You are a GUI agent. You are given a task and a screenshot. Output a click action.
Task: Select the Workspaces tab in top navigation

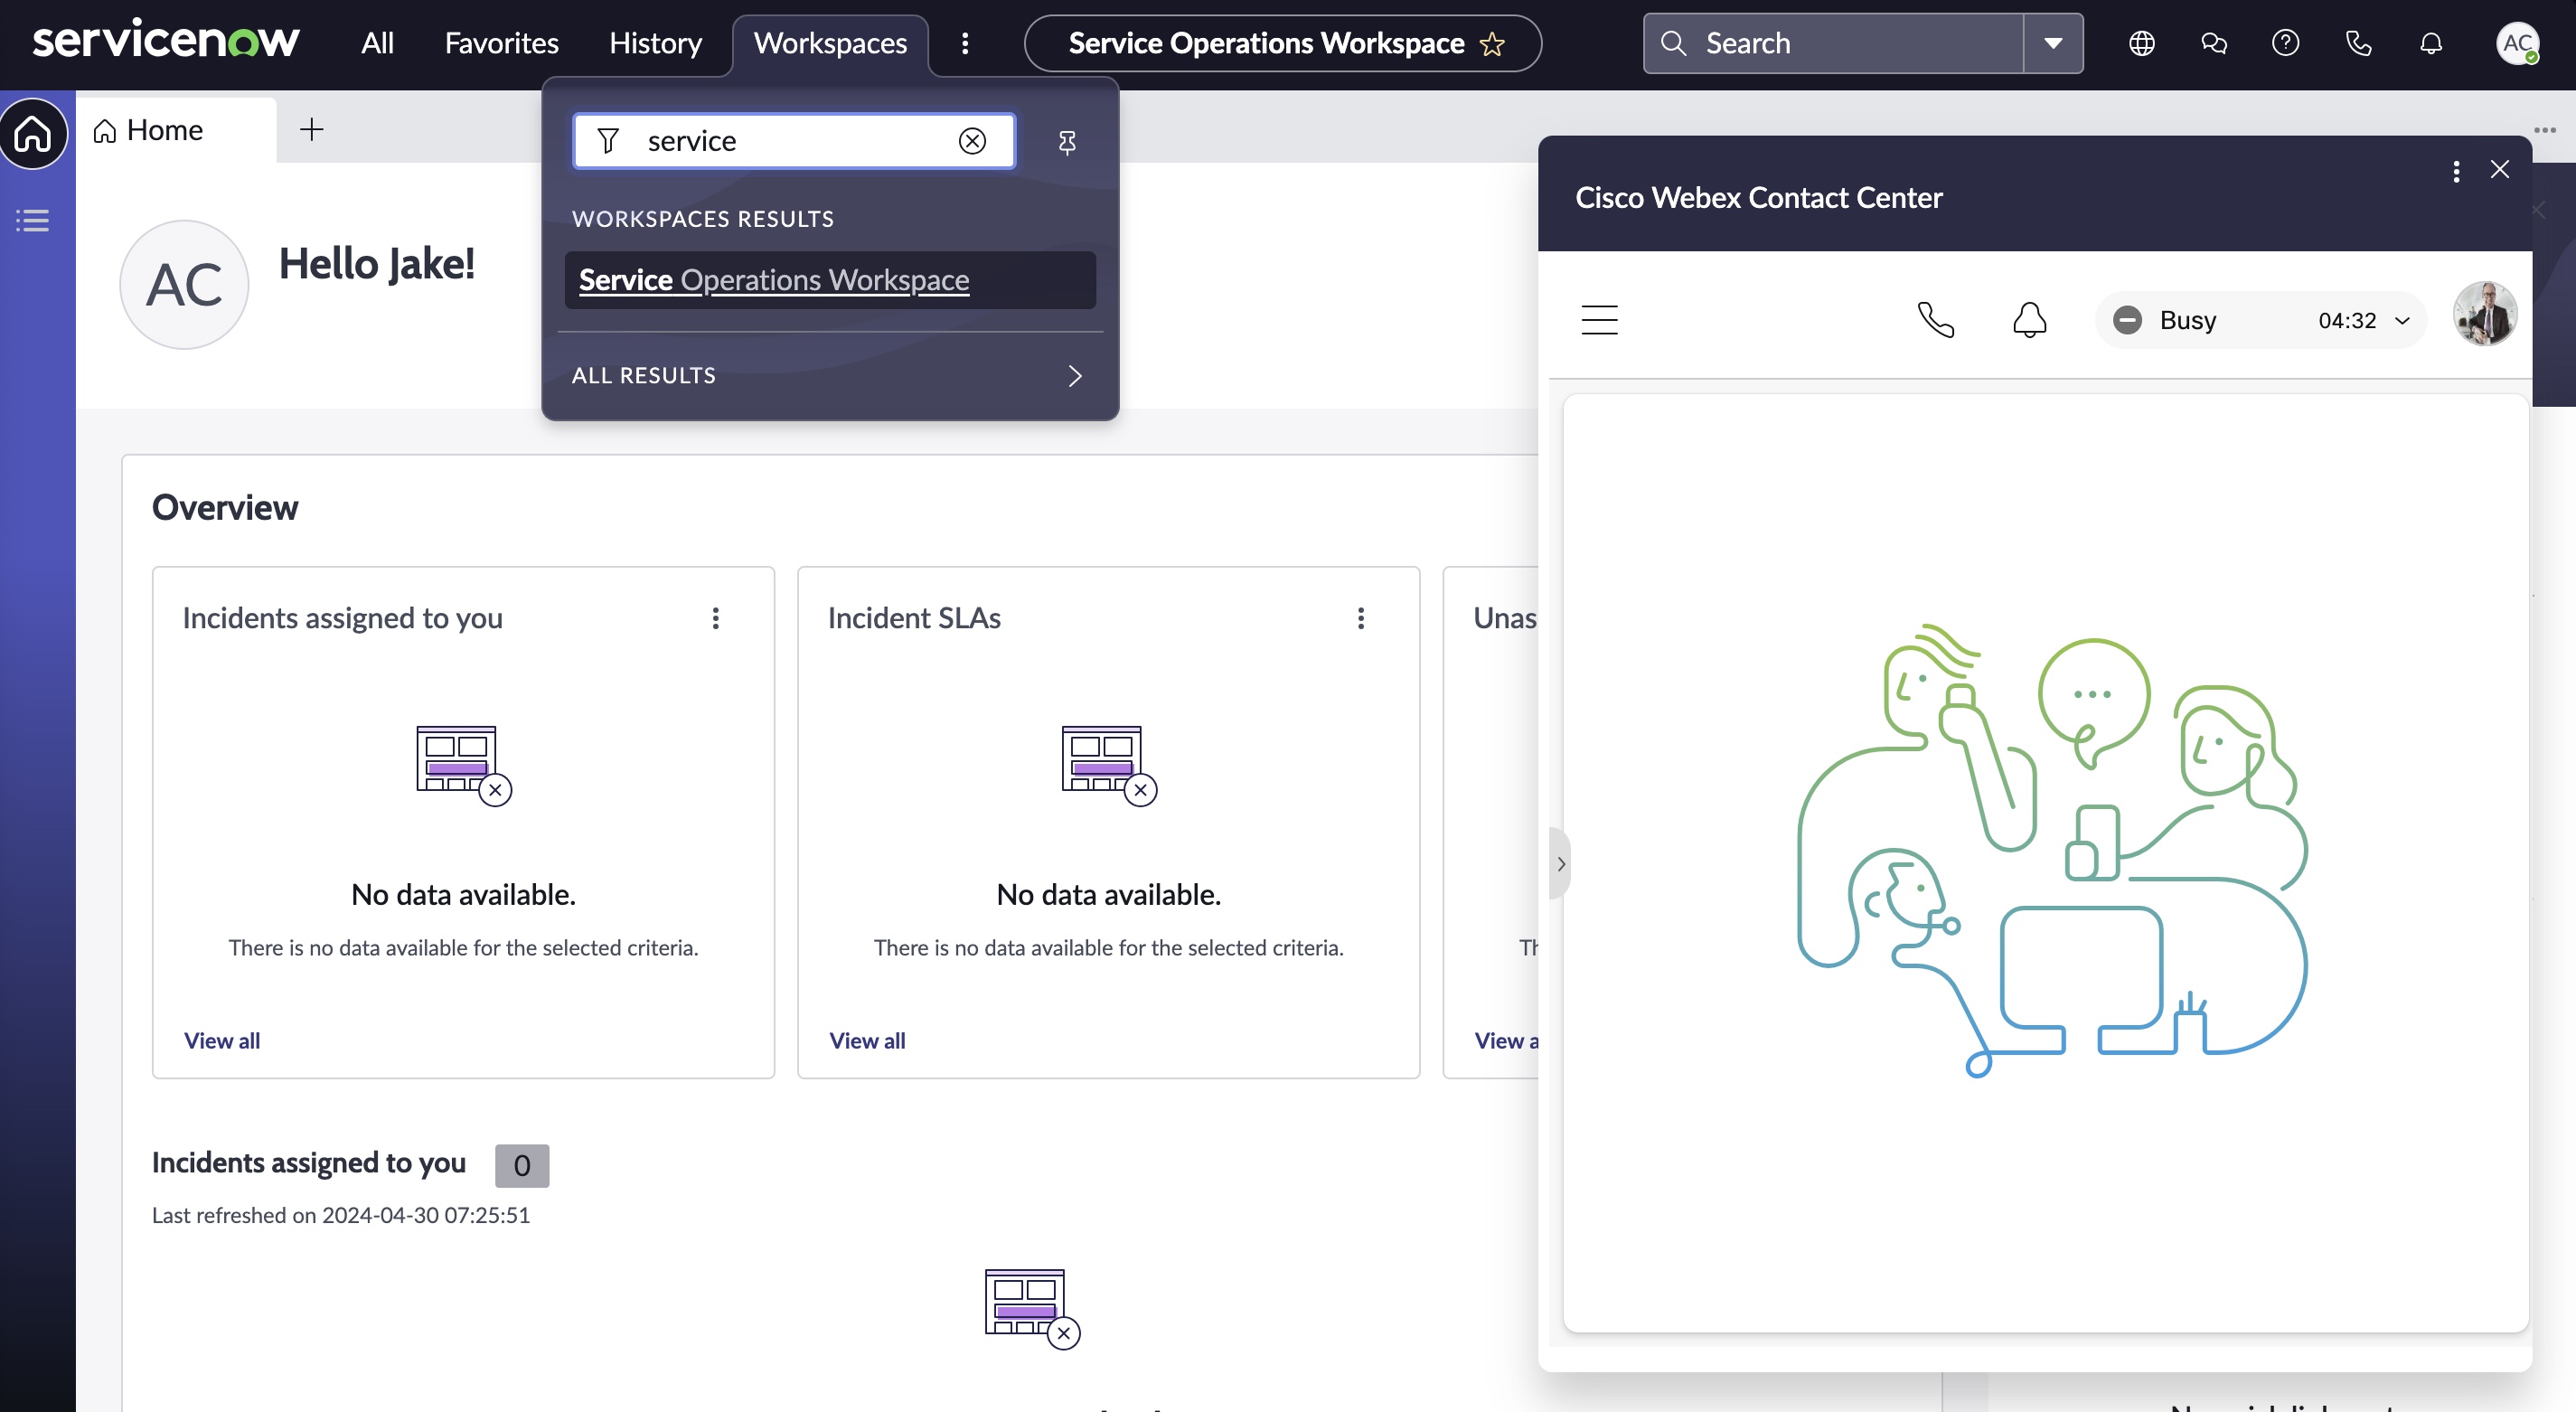coord(829,42)
